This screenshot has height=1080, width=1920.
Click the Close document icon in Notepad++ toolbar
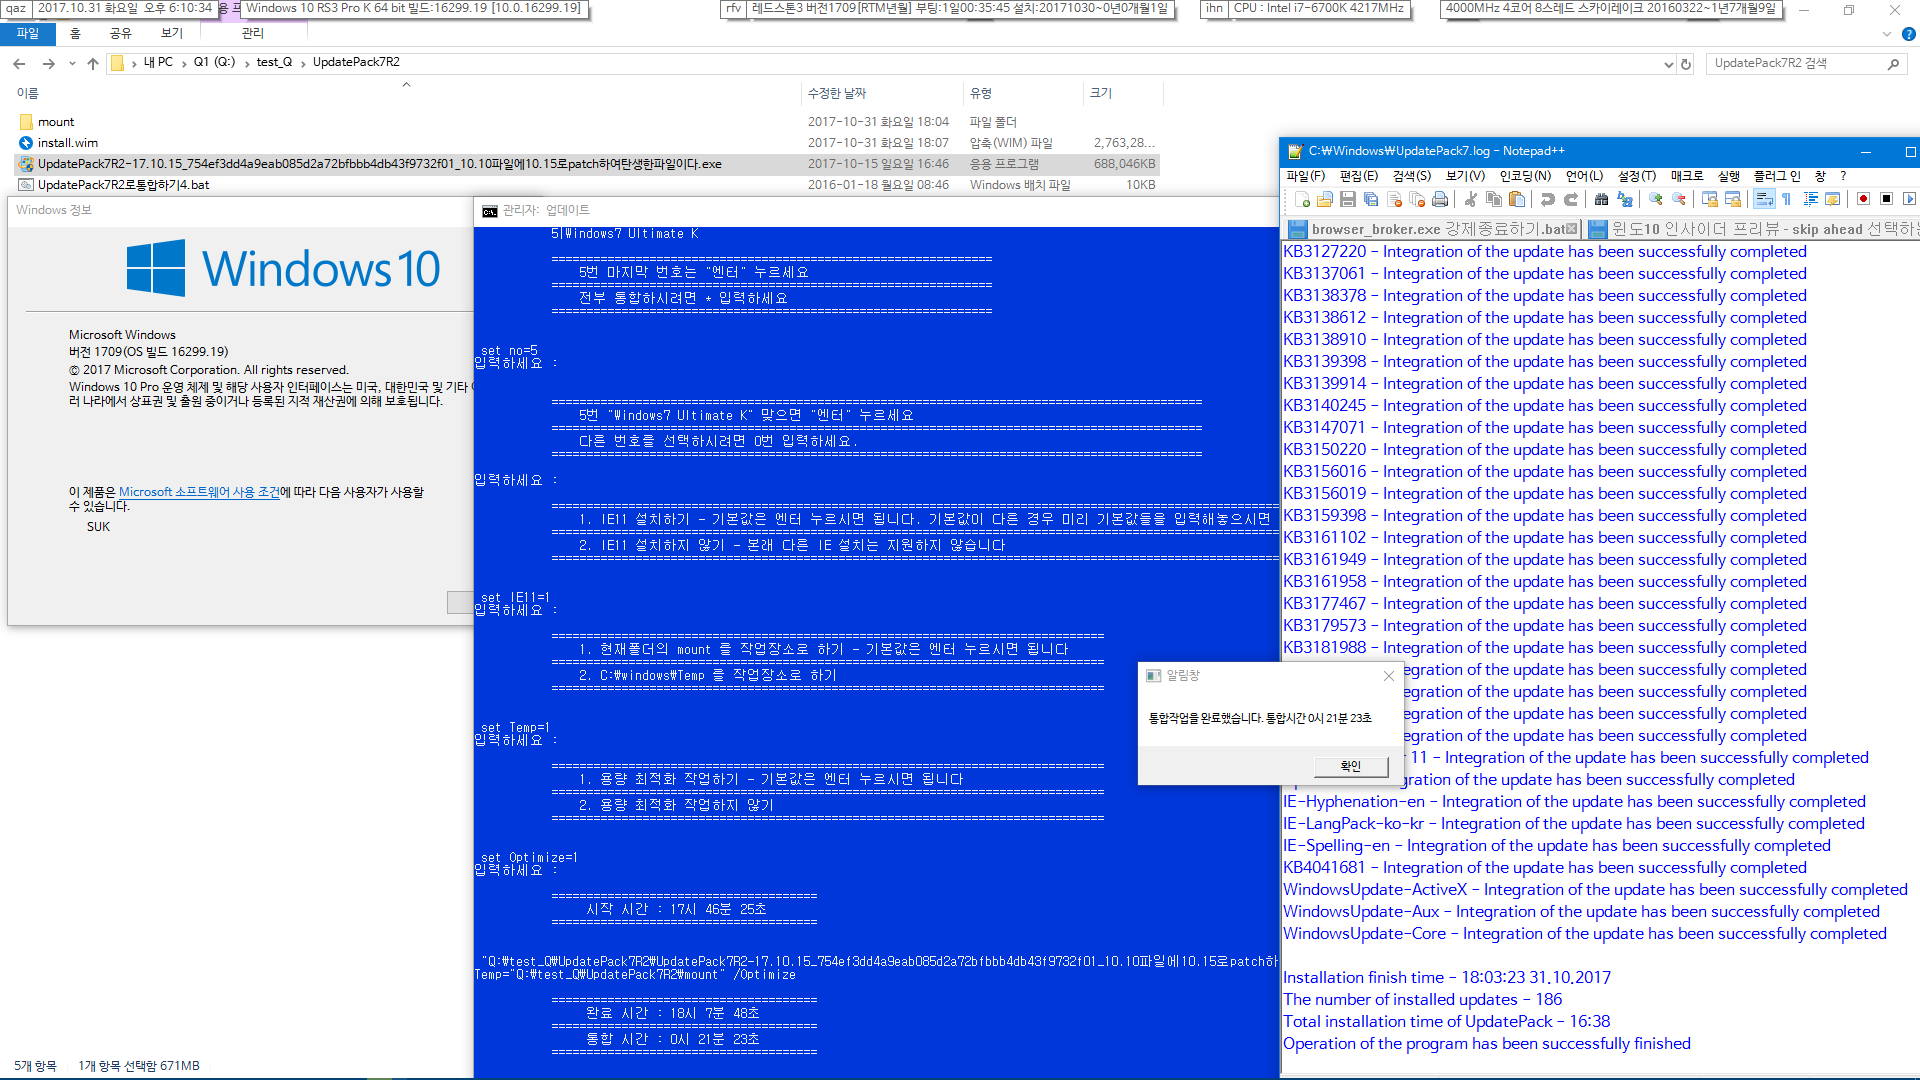click(1394, 199)
